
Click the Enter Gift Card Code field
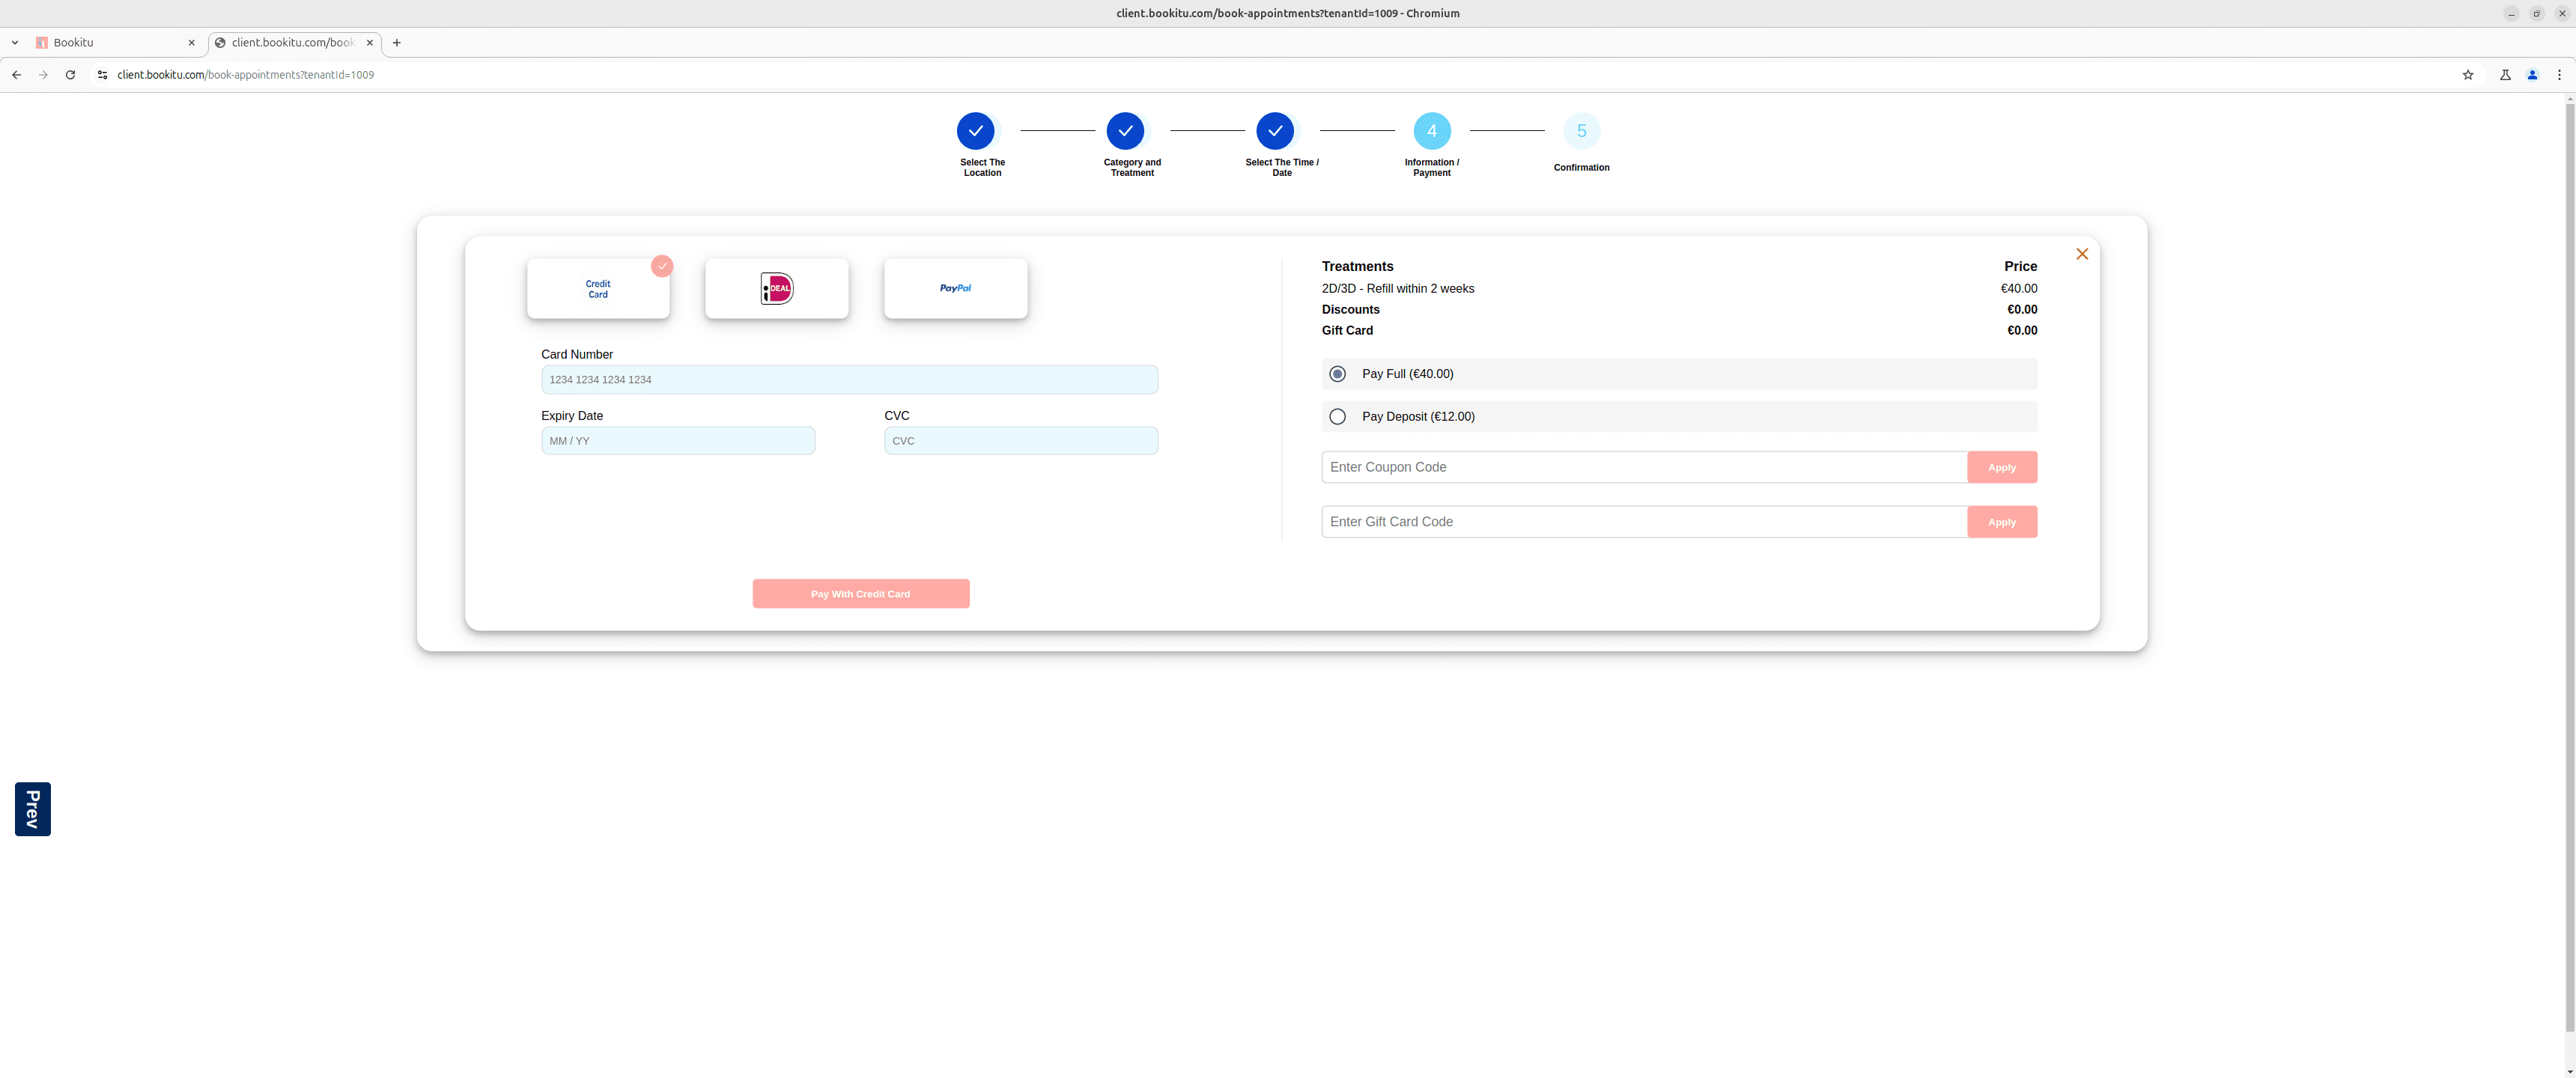coord(1644,522)
